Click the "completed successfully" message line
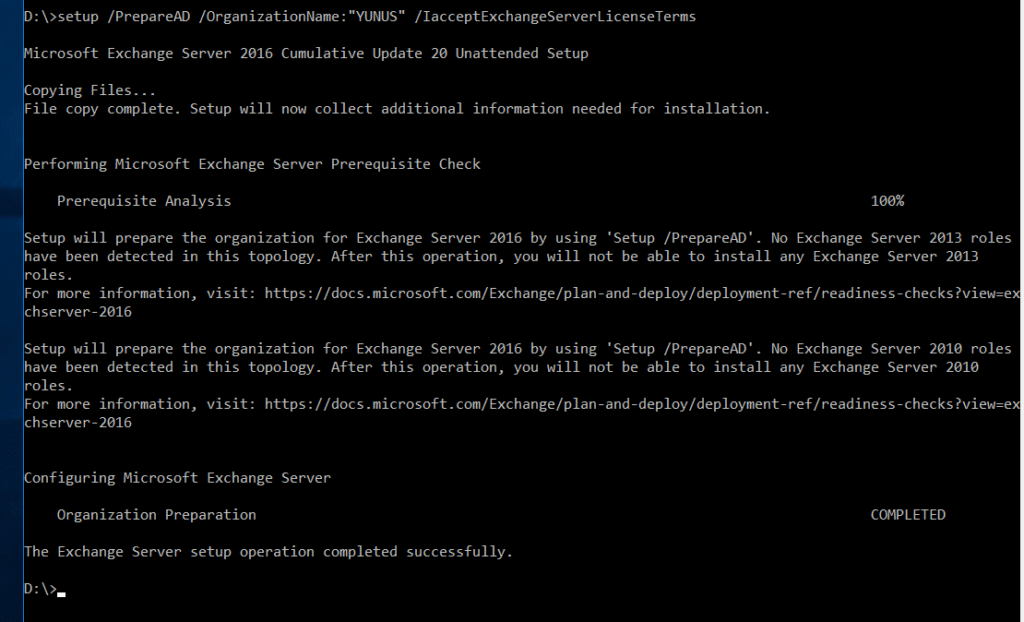1024x622 pixels. [268, 552]
